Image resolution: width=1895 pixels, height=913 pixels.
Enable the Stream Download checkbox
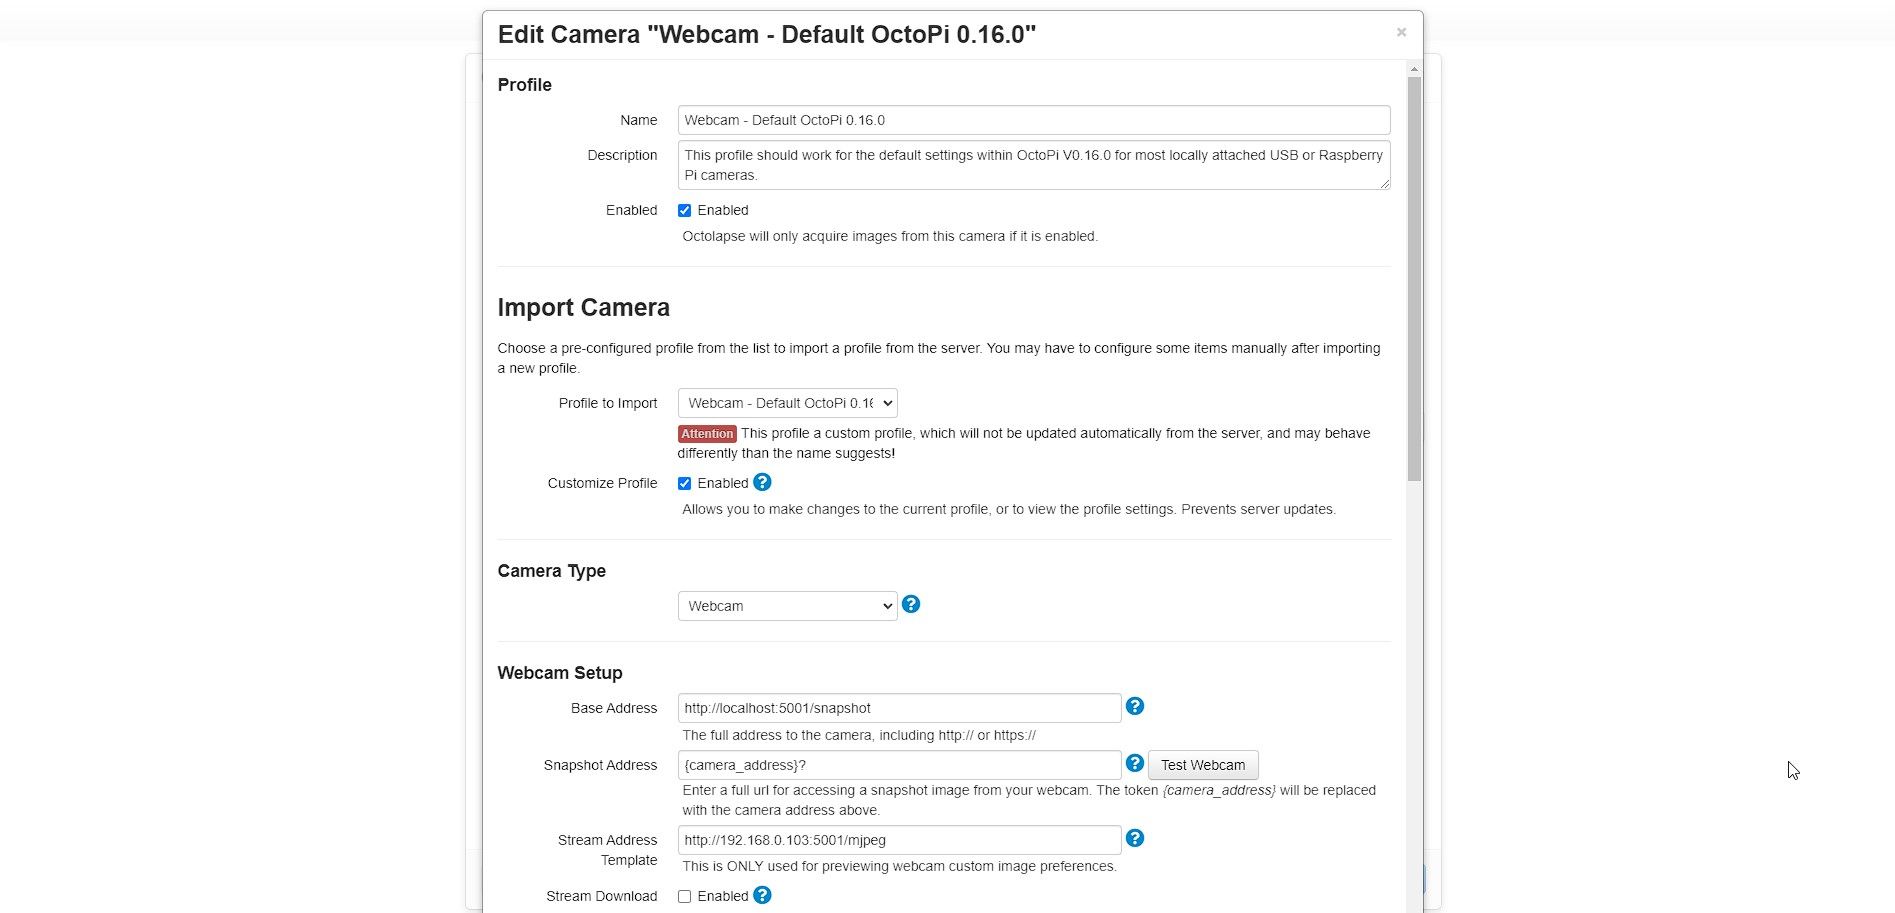coord(685,896)
